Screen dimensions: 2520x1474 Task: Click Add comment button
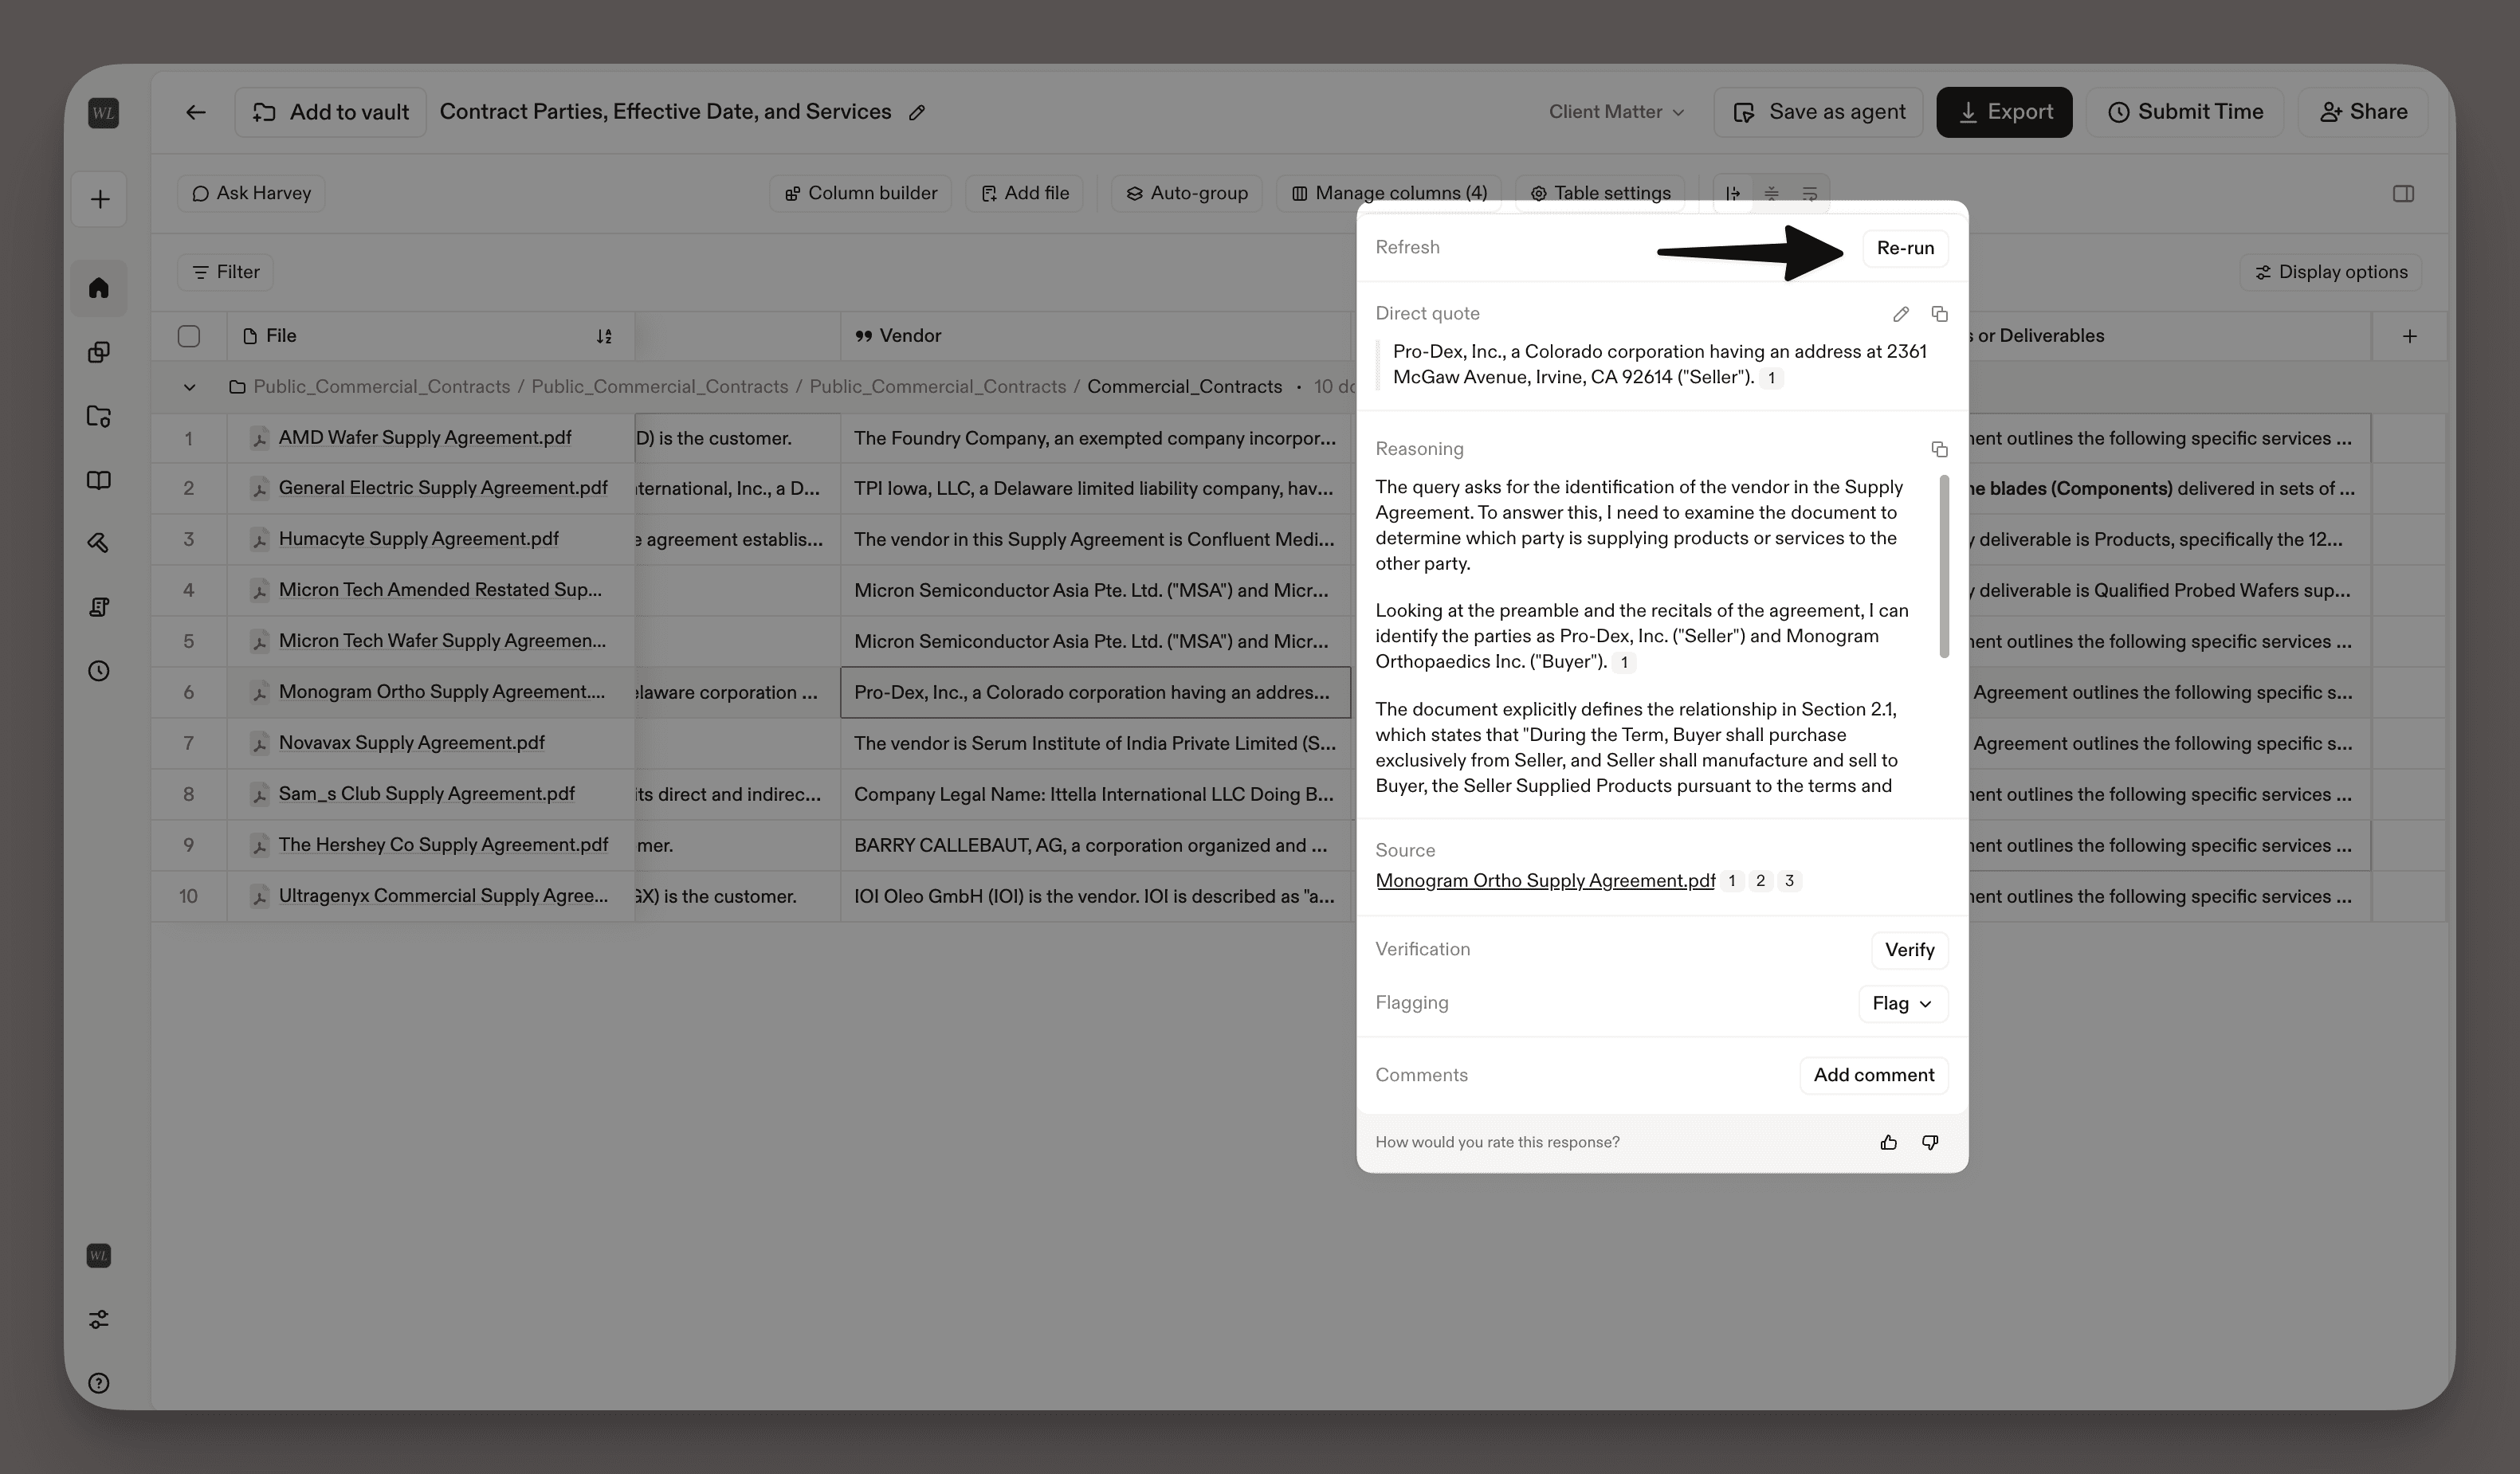(x=1873, y=1075)
